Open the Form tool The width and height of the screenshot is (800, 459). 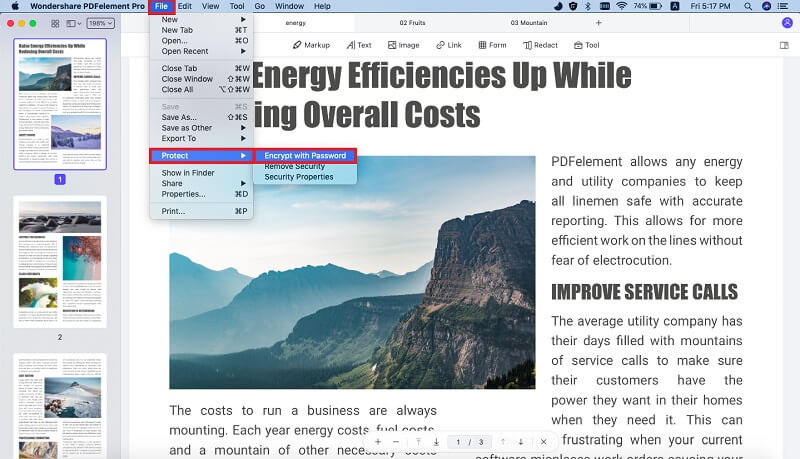(x=492, y=45)
